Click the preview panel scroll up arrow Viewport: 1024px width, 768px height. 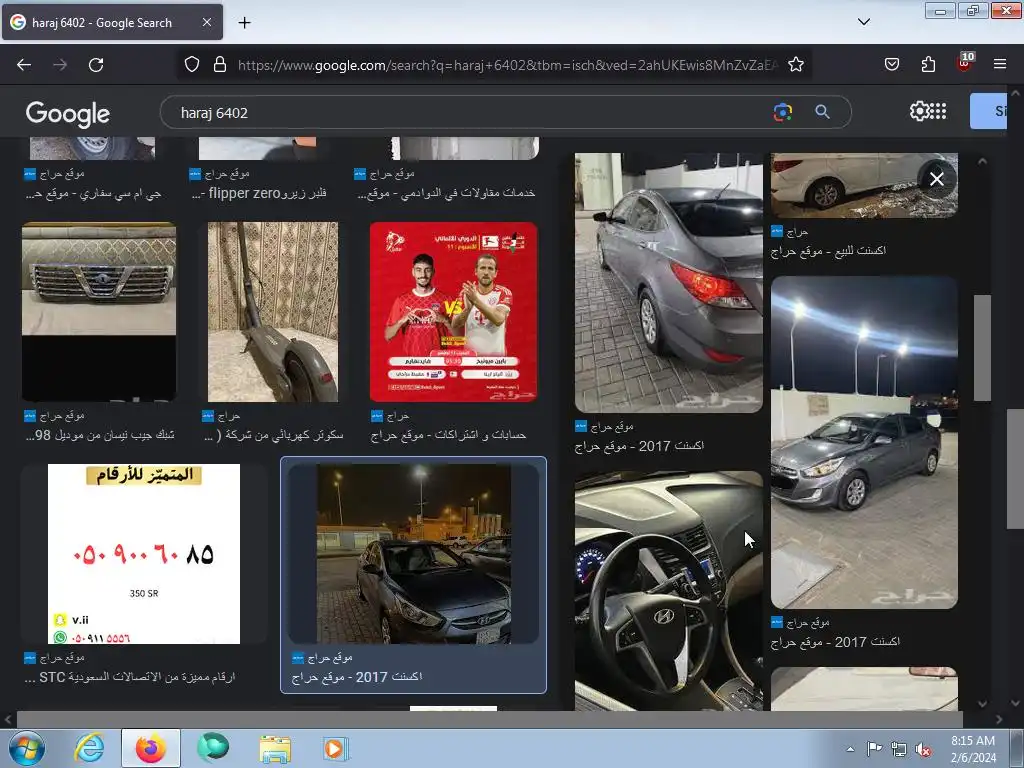982,161
